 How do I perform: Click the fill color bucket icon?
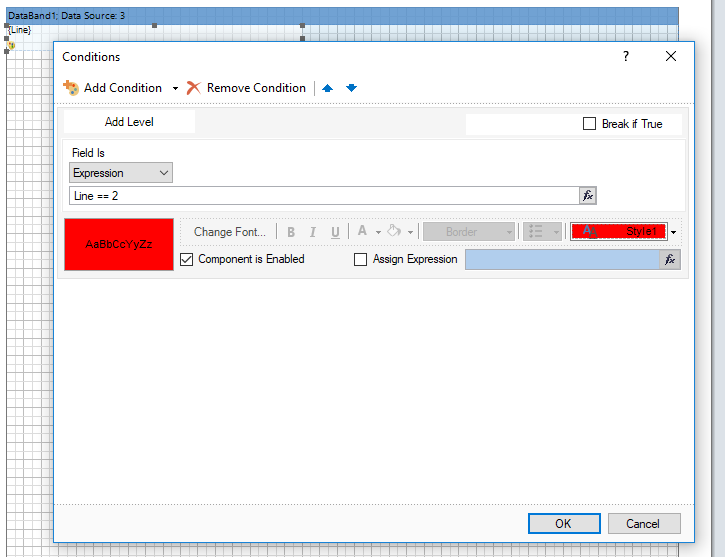click(x=394, y=231)
